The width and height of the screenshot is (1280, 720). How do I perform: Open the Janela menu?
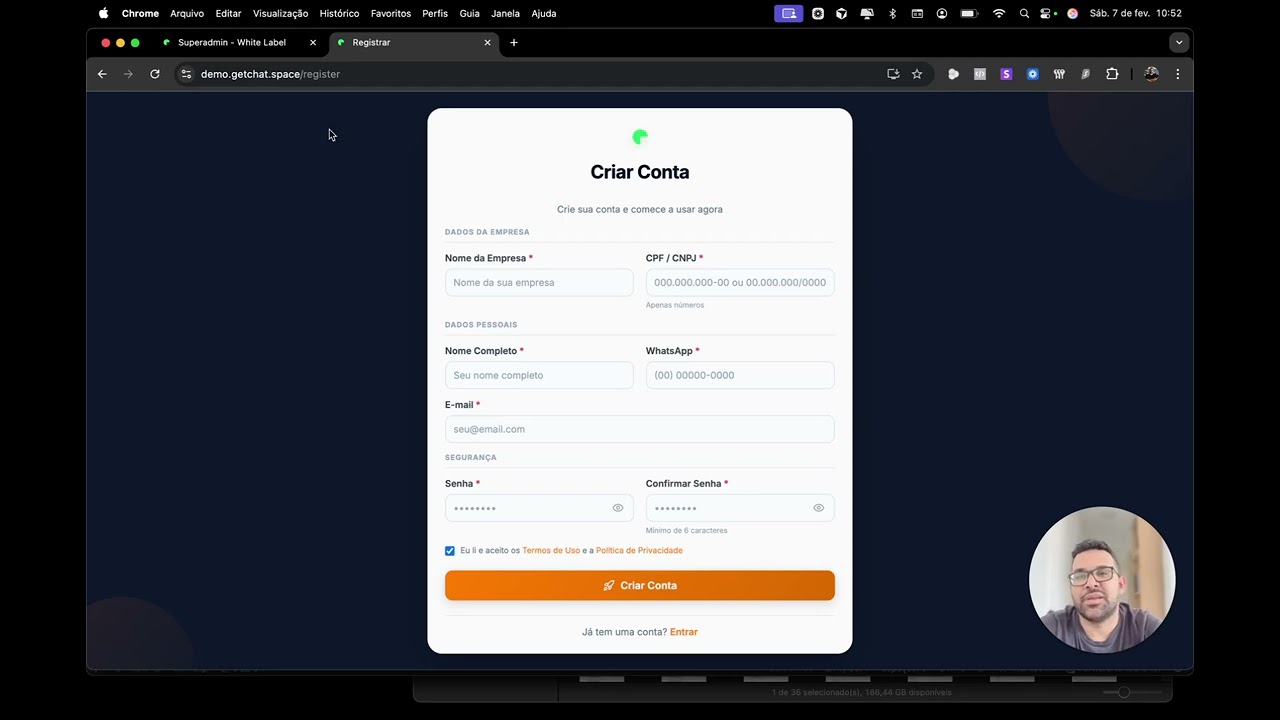point(505,13)
